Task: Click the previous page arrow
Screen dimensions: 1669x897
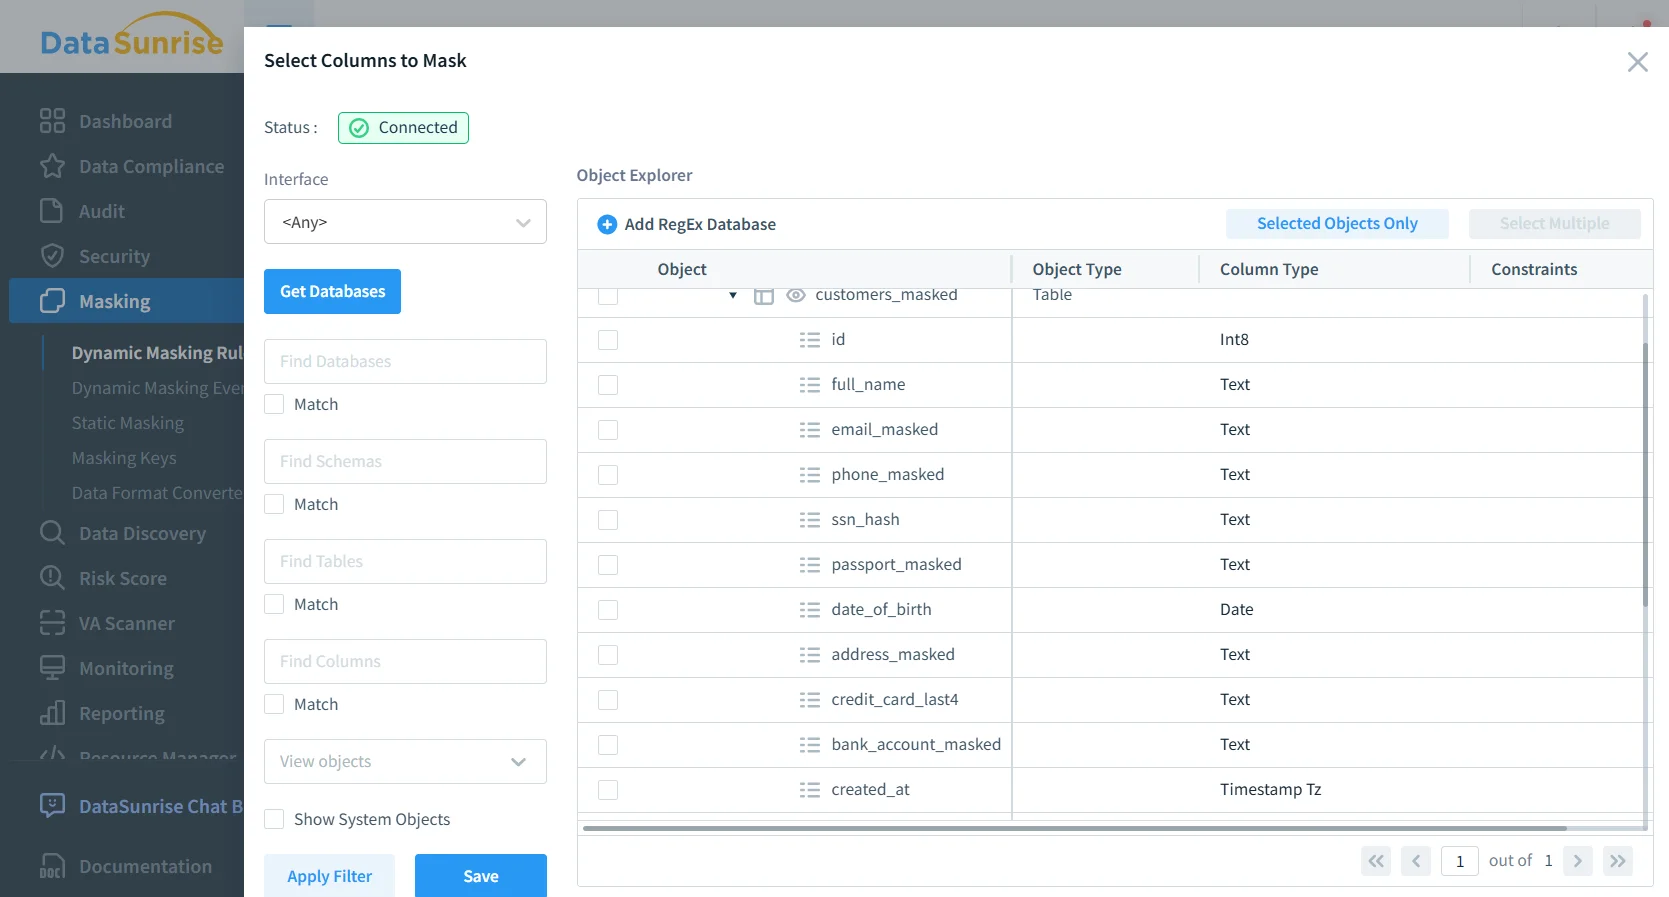Action: (1415, 861)
